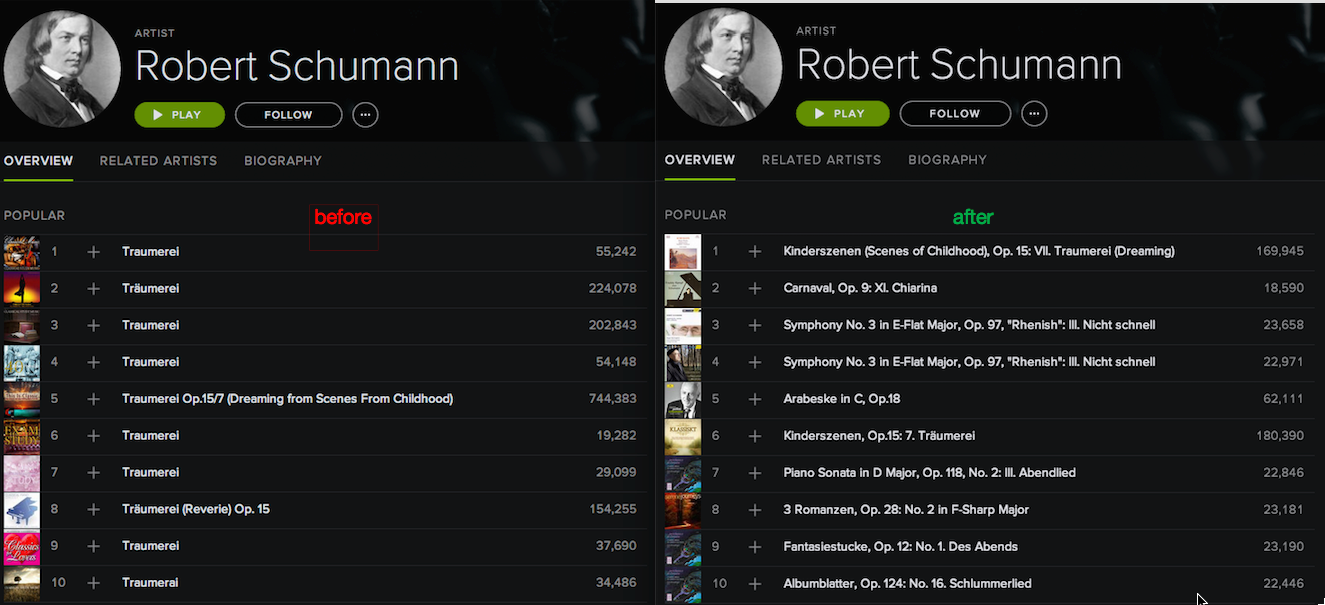The height and width of the screenshot is (605, 1325).
Task: Add Albumblatter, Op. 124 Schlummerlied with plus icon
Action: tap(755, 583)
